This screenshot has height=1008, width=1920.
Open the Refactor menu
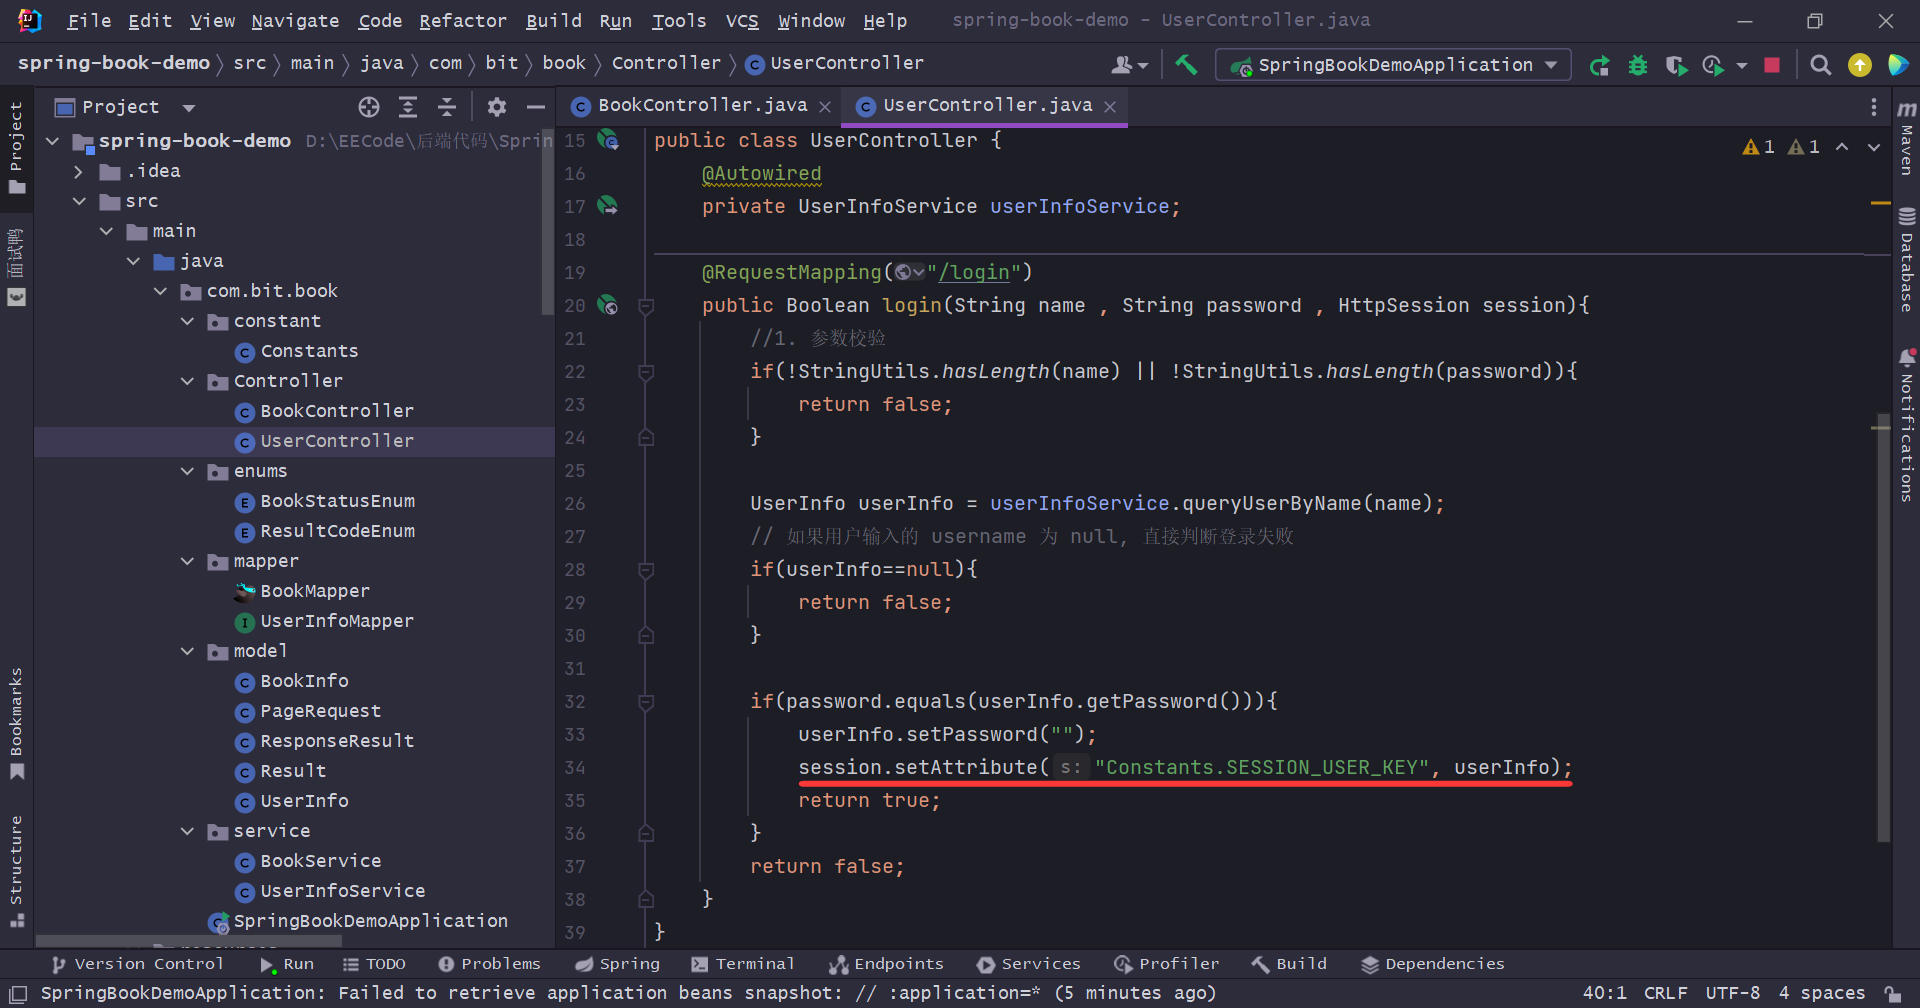pyautogui.click(x=462, y=21)
